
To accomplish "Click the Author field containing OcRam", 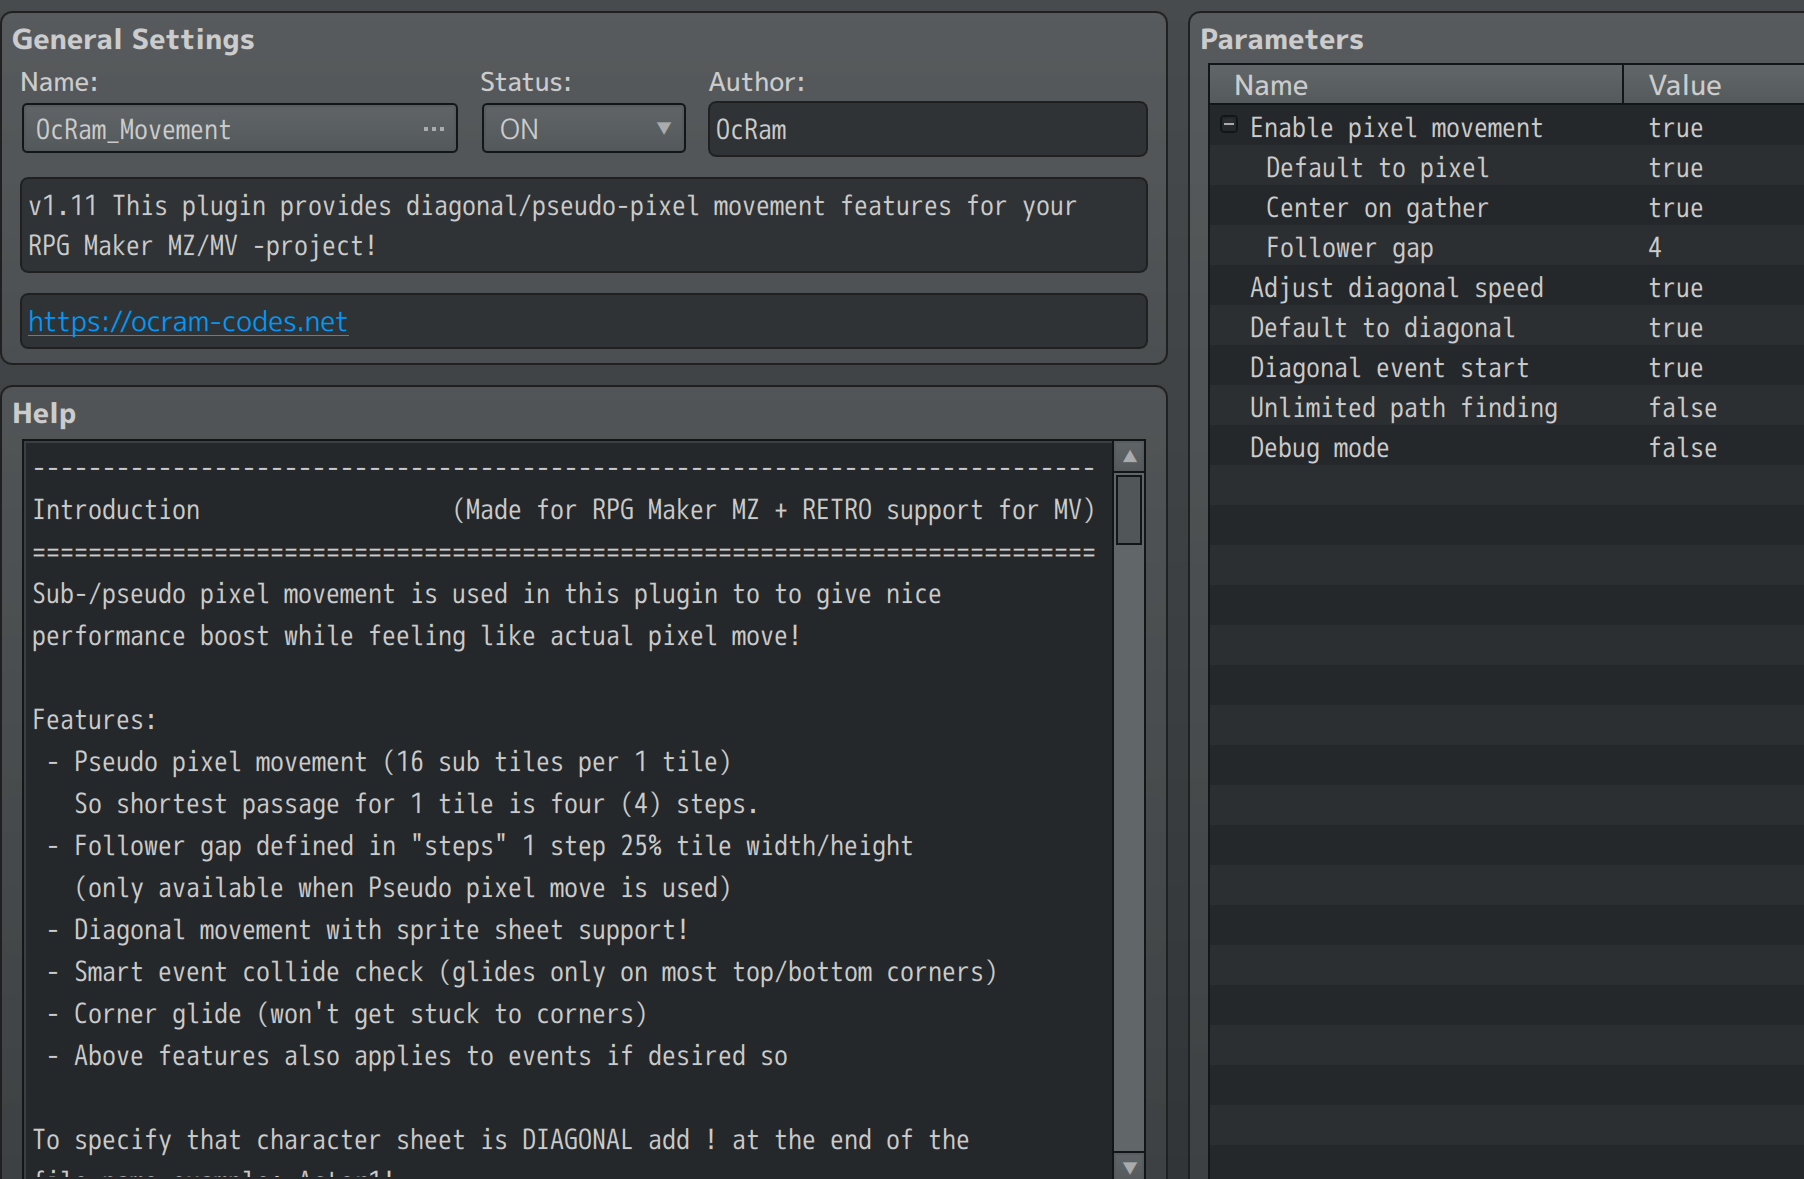I will point(927,129).
